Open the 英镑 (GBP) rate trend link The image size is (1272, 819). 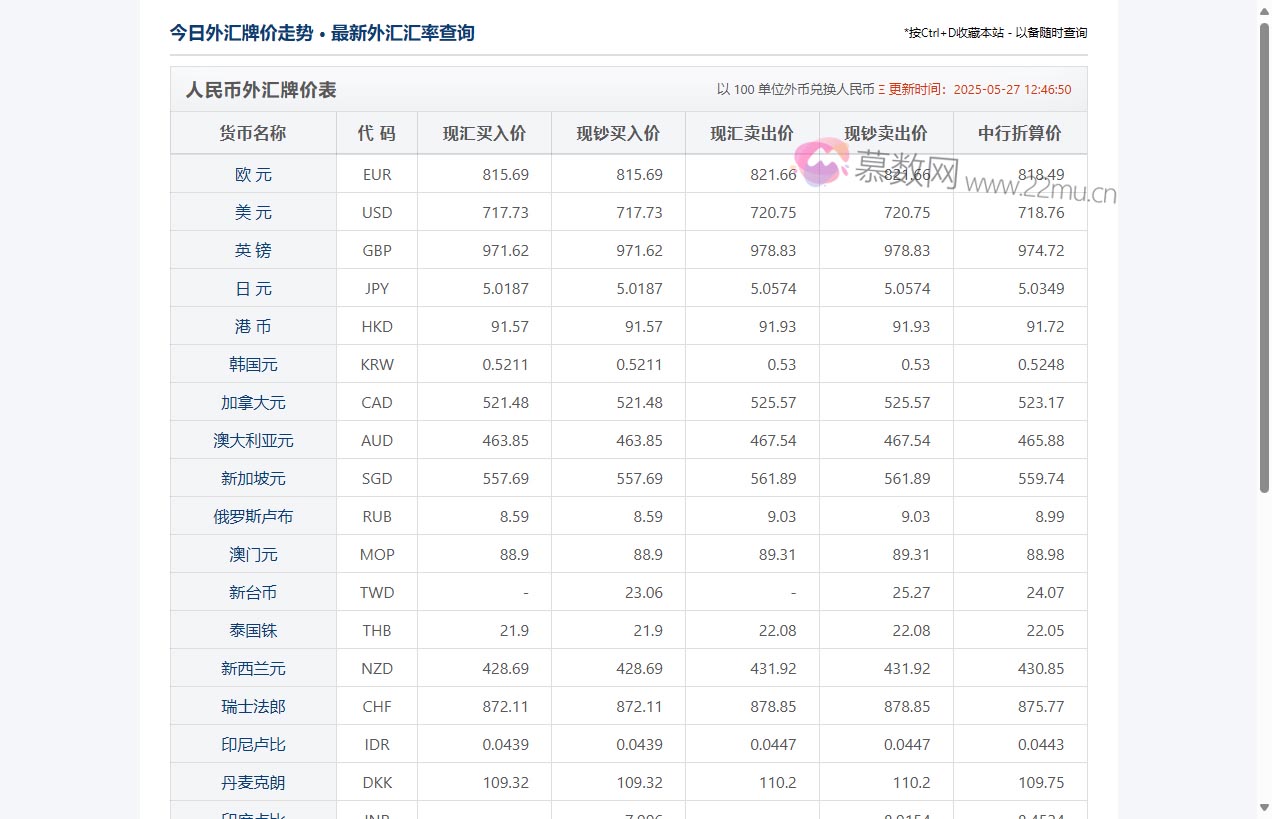(253, 249)
